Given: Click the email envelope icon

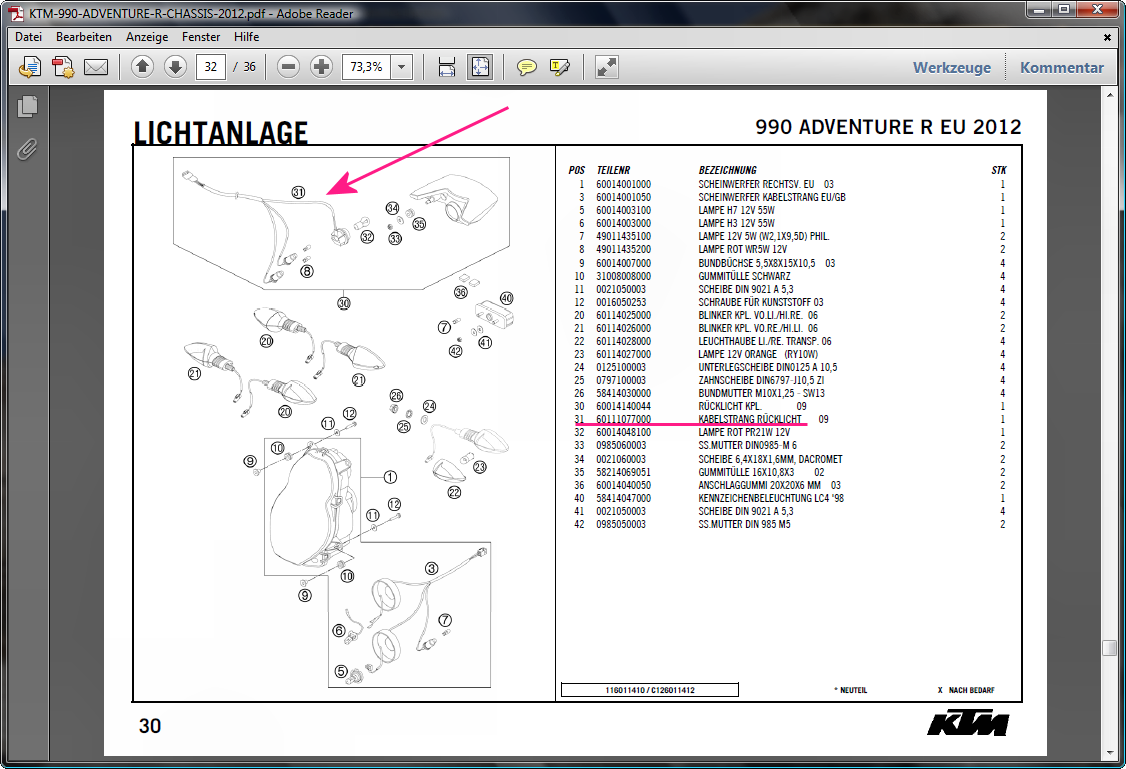Looking at the screenshot, I should tap(95, 67).
